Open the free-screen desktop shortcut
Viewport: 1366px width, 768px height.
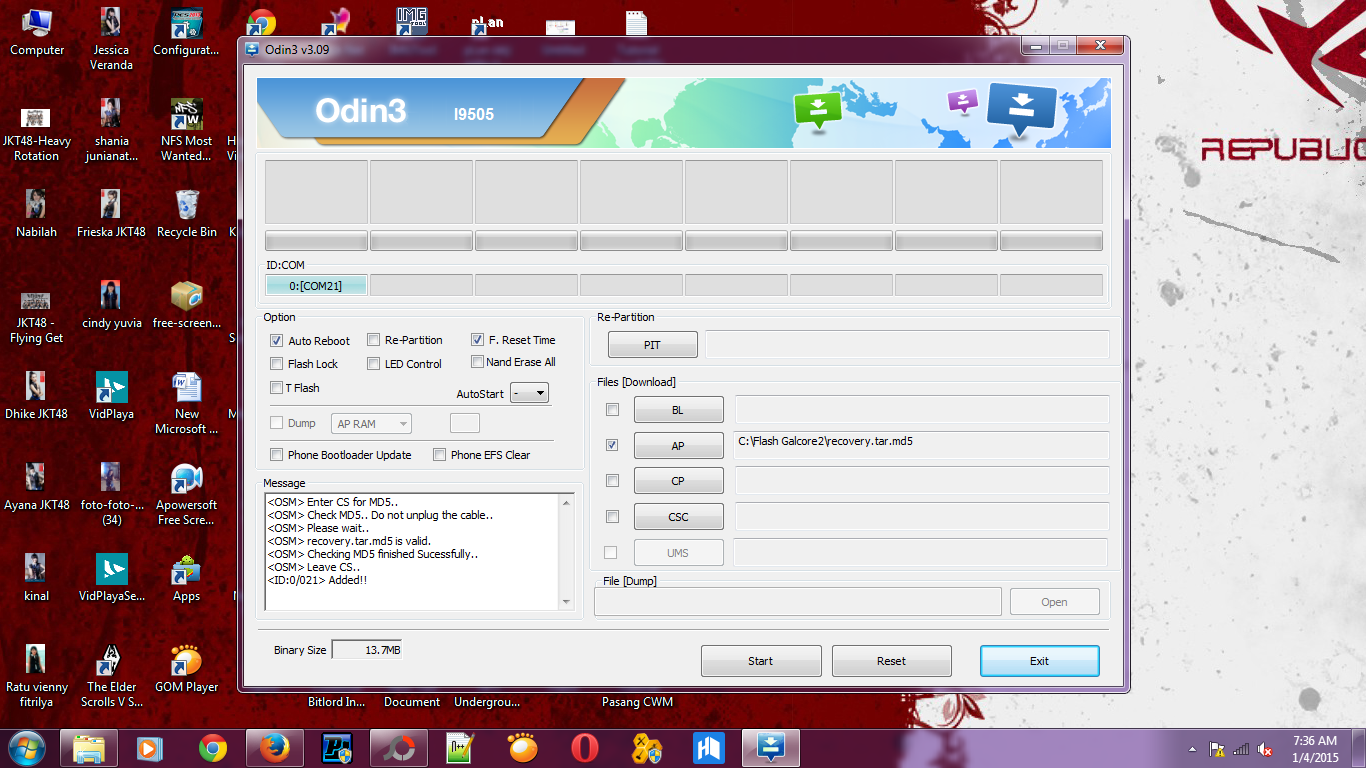coord(186,305)
